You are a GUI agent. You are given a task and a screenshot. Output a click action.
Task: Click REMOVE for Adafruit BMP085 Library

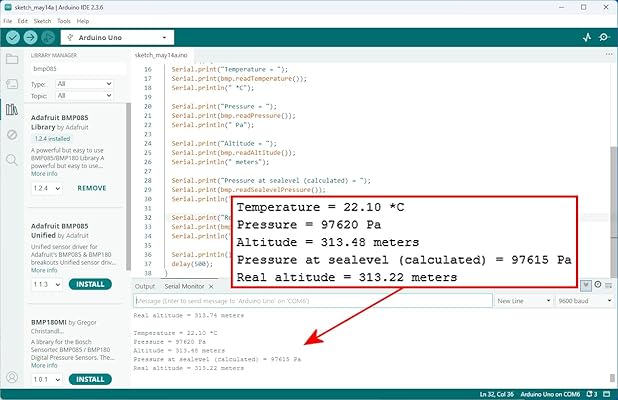point(92,188)
